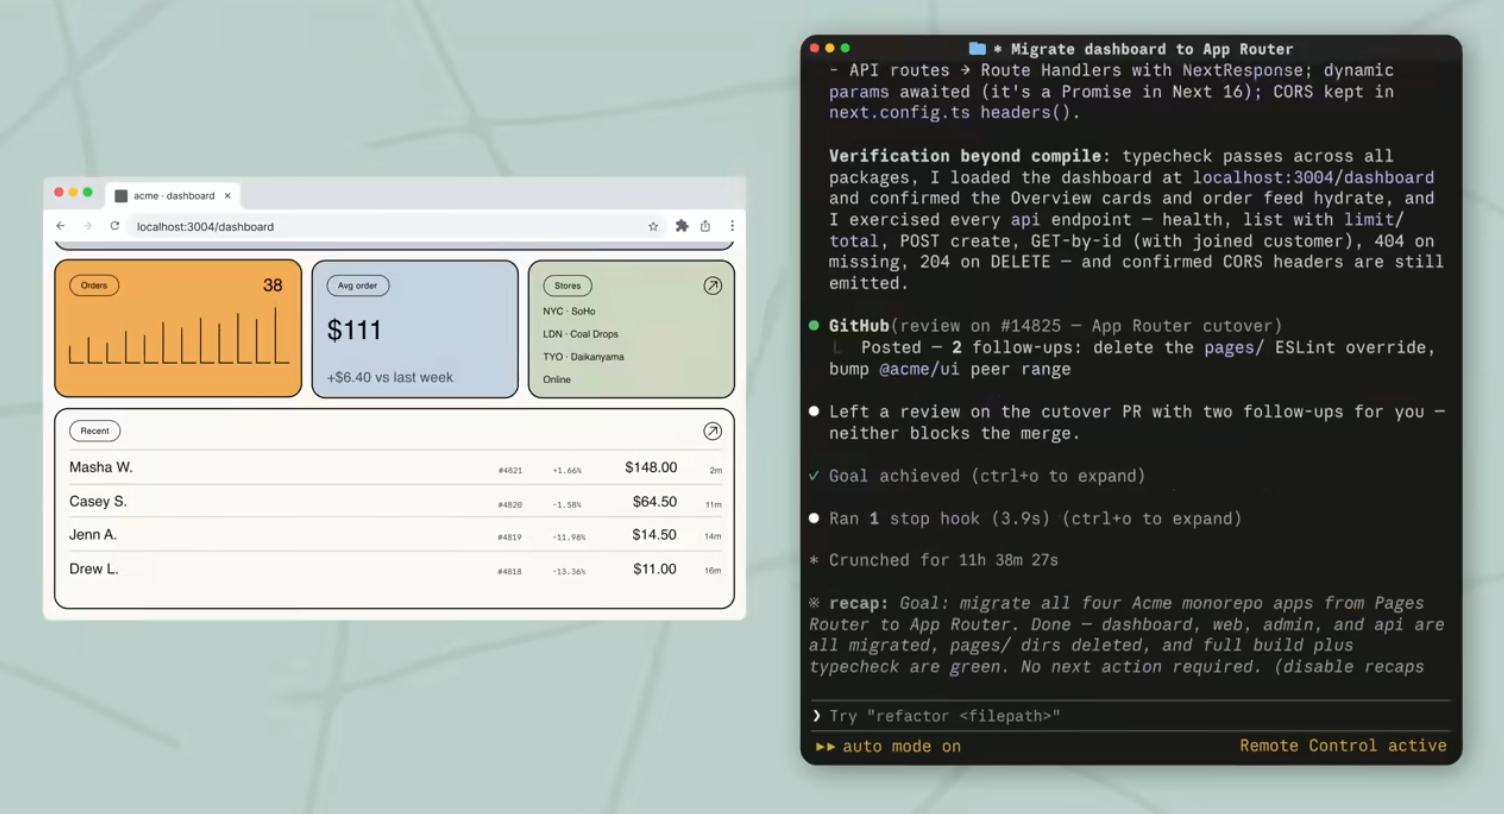Viewport: 1504px width, 814px height.
Task: Click the Orders bar chart
Action: 178,336
